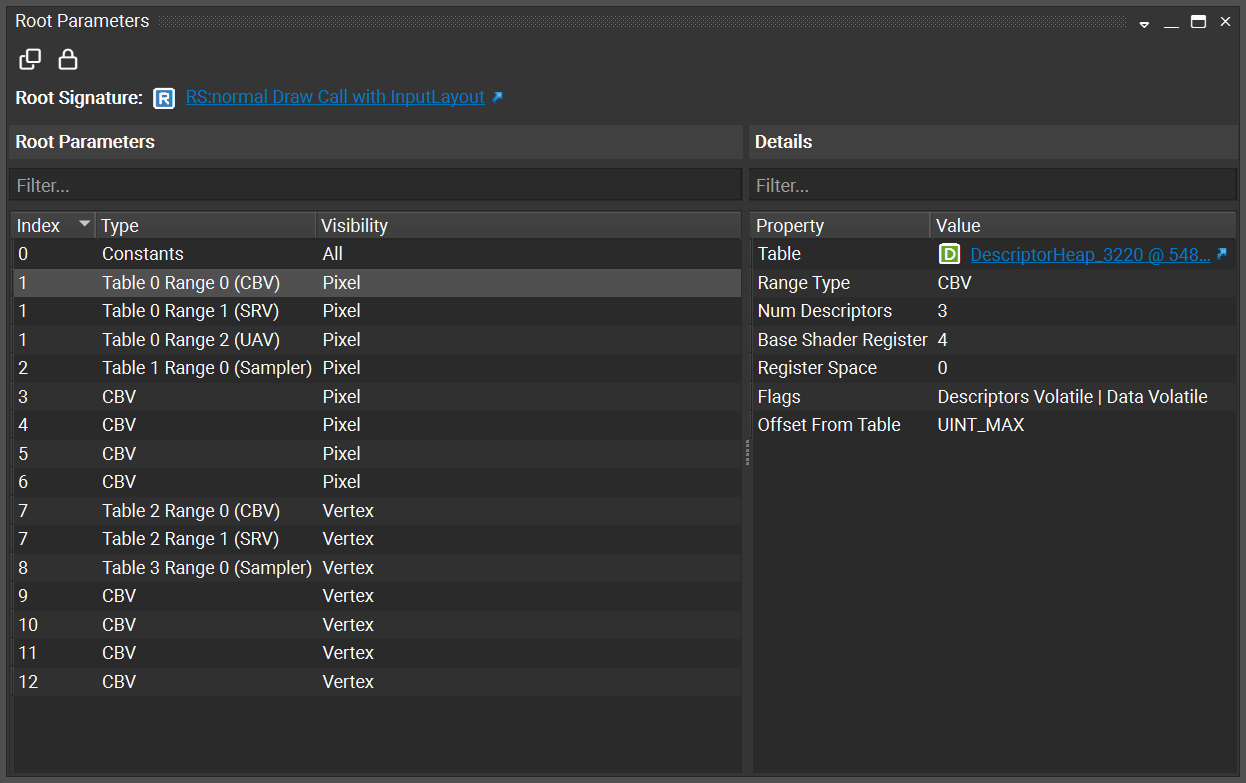Toggle the lock layout icon

point(66,59)
